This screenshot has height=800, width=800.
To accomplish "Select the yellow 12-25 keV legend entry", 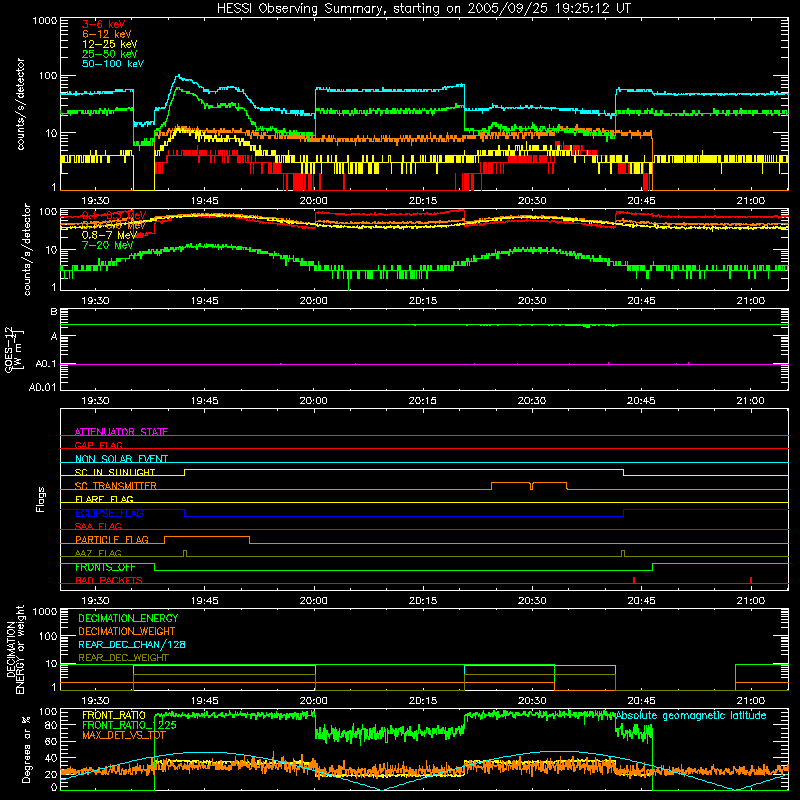I will pos(109,44).
